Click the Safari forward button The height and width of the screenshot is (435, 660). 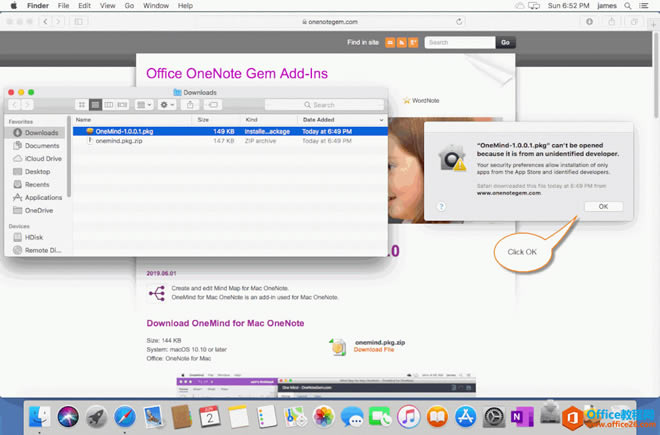[58, 21]
